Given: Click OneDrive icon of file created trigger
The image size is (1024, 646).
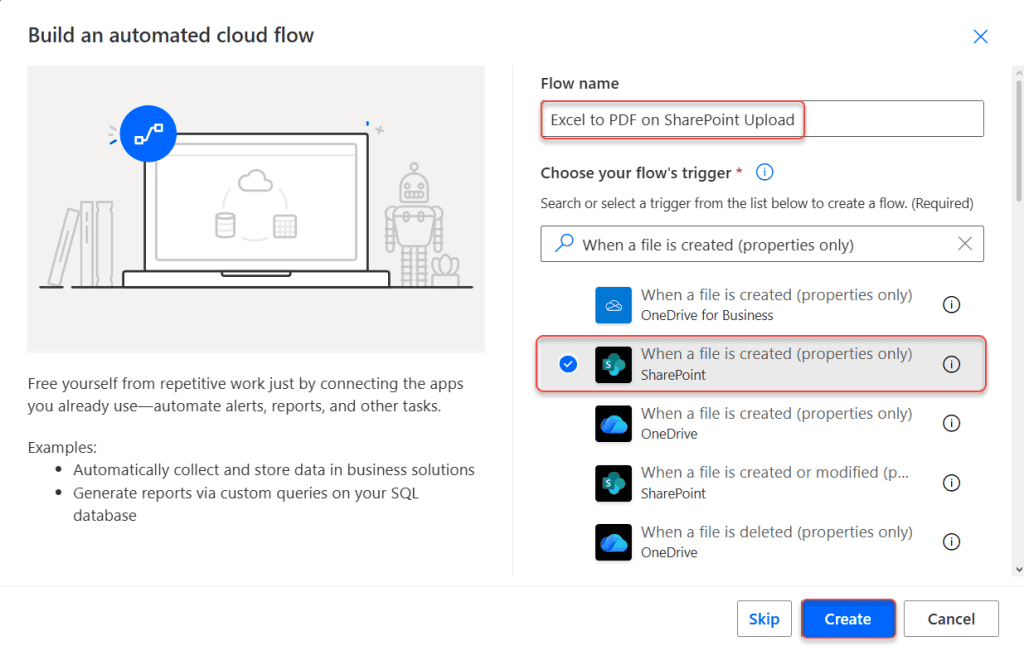Looking at the screenshot, I should click(x=613, y=424).
